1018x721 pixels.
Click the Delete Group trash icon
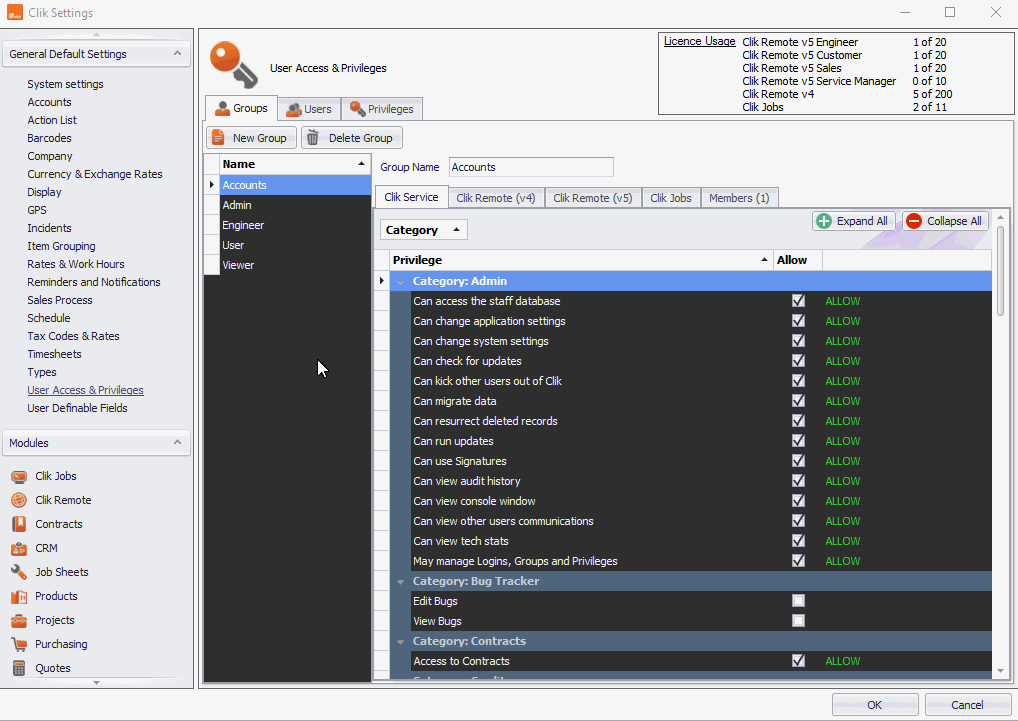[x=313, y=138]
